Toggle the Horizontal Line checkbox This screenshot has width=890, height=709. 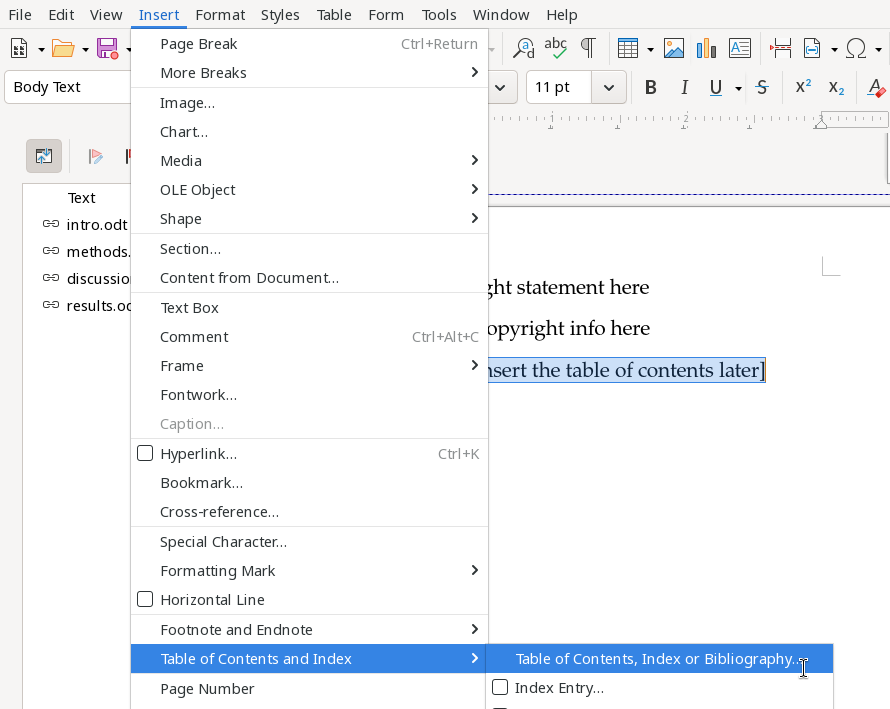pos(145,599)
